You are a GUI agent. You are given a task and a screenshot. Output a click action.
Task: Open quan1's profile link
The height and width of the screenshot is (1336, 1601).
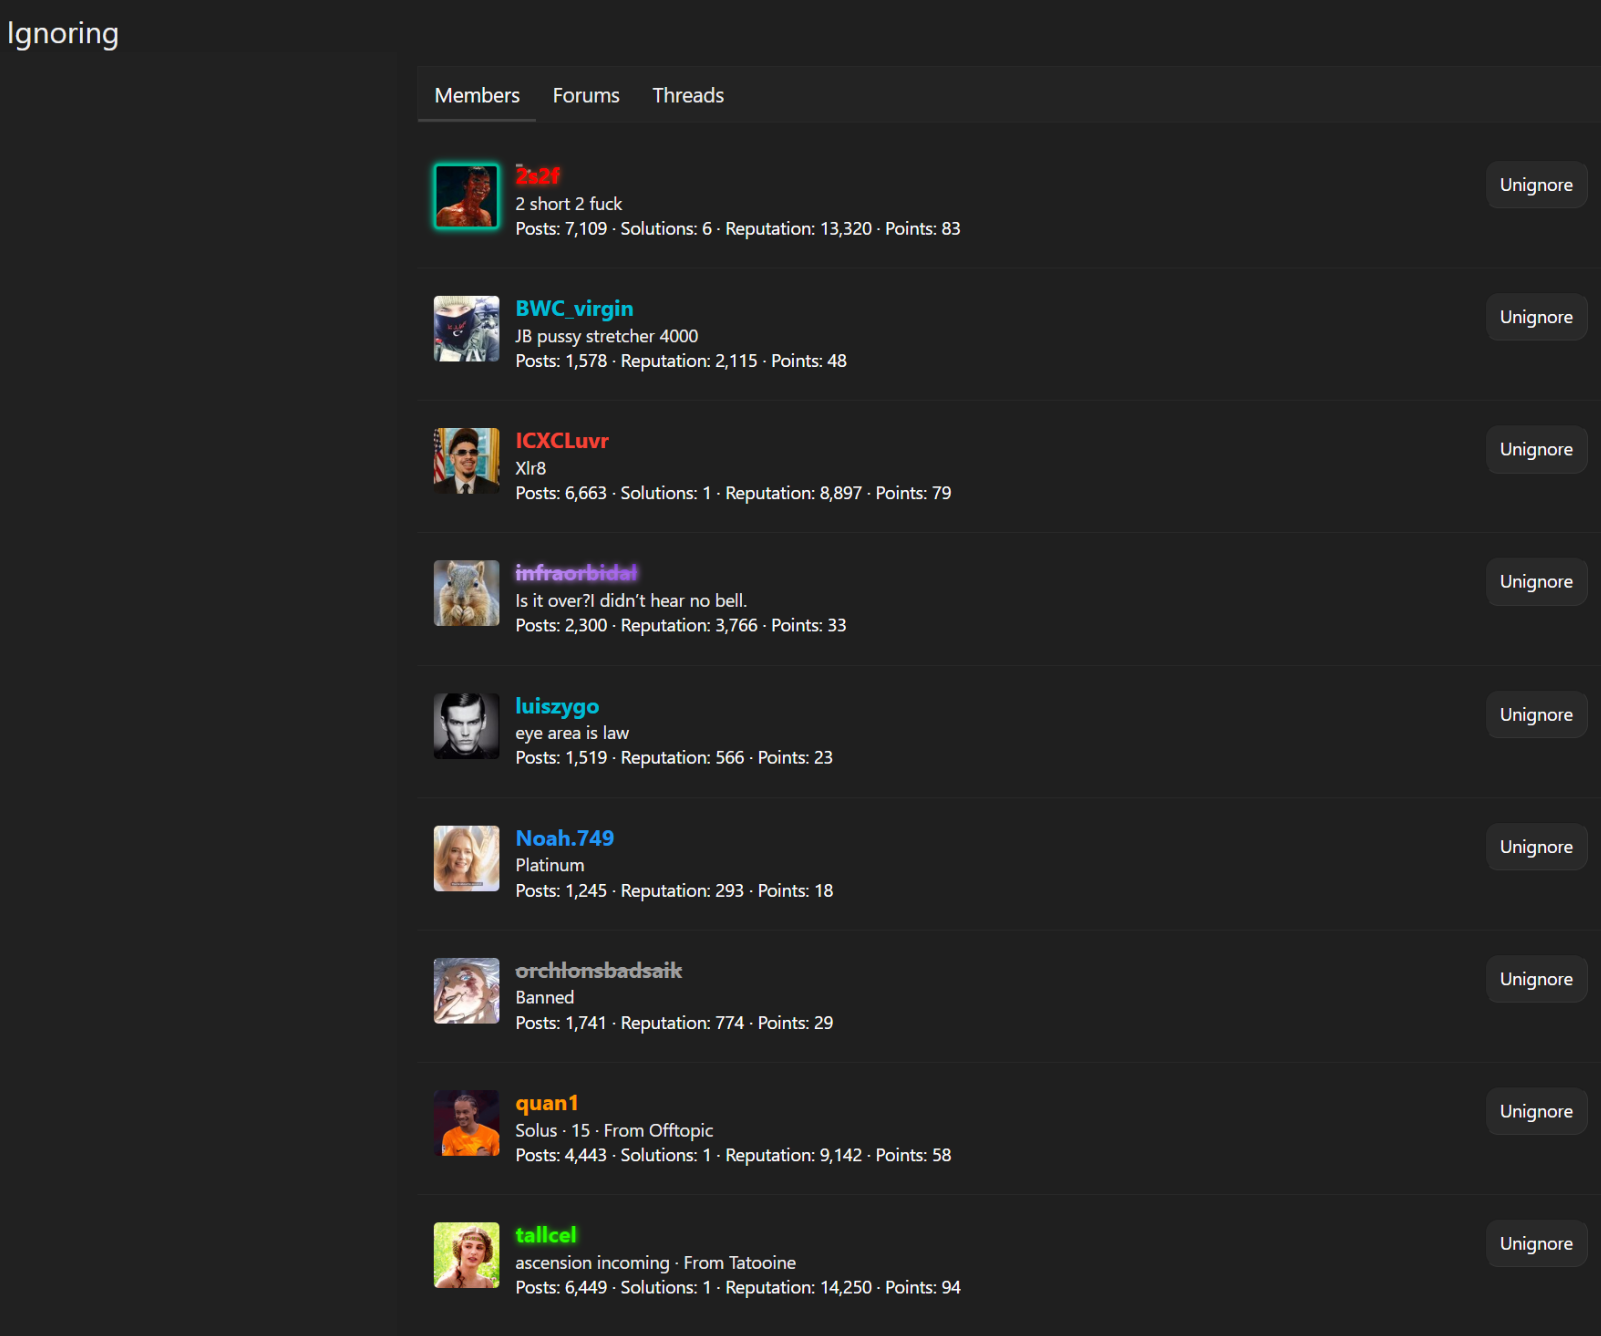pyautogui.click(x=547, y=1103)
